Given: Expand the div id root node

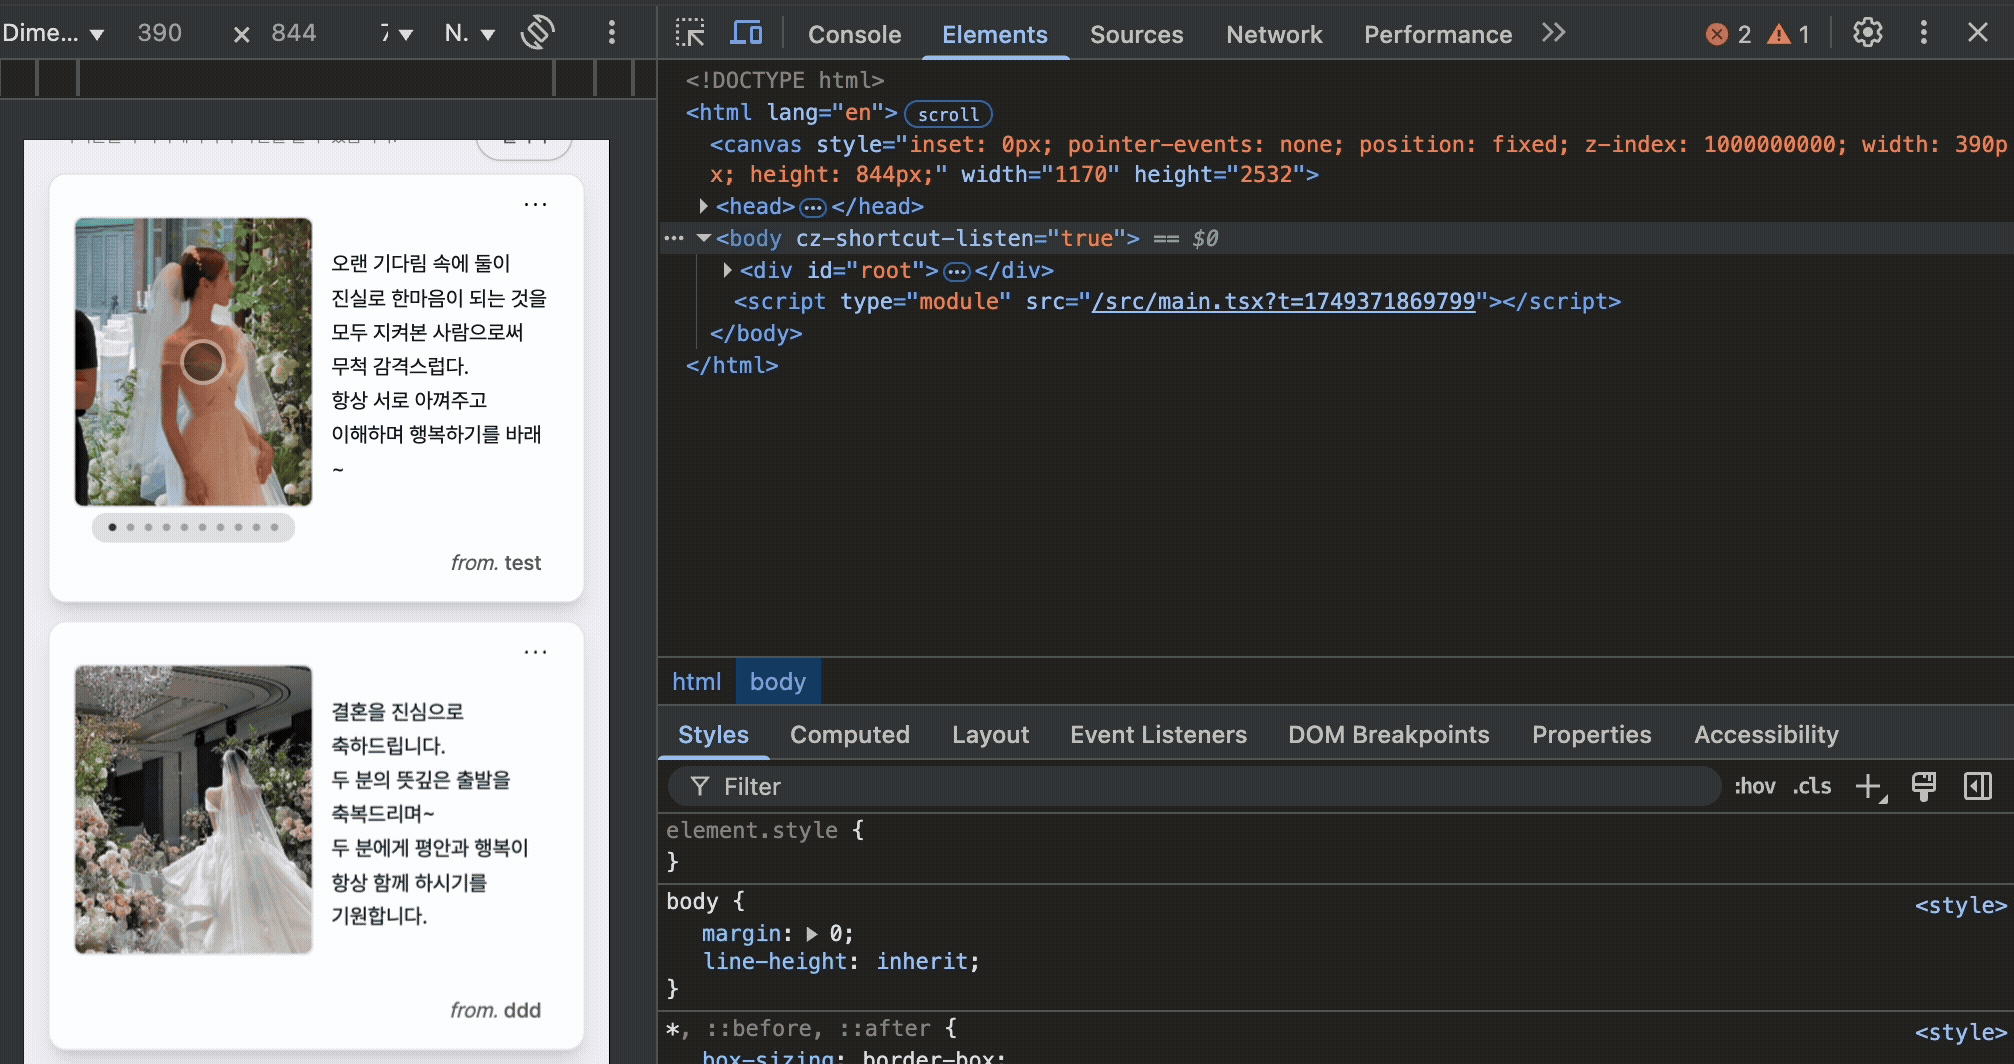Looking at the screenshot, I should [728, 270].
